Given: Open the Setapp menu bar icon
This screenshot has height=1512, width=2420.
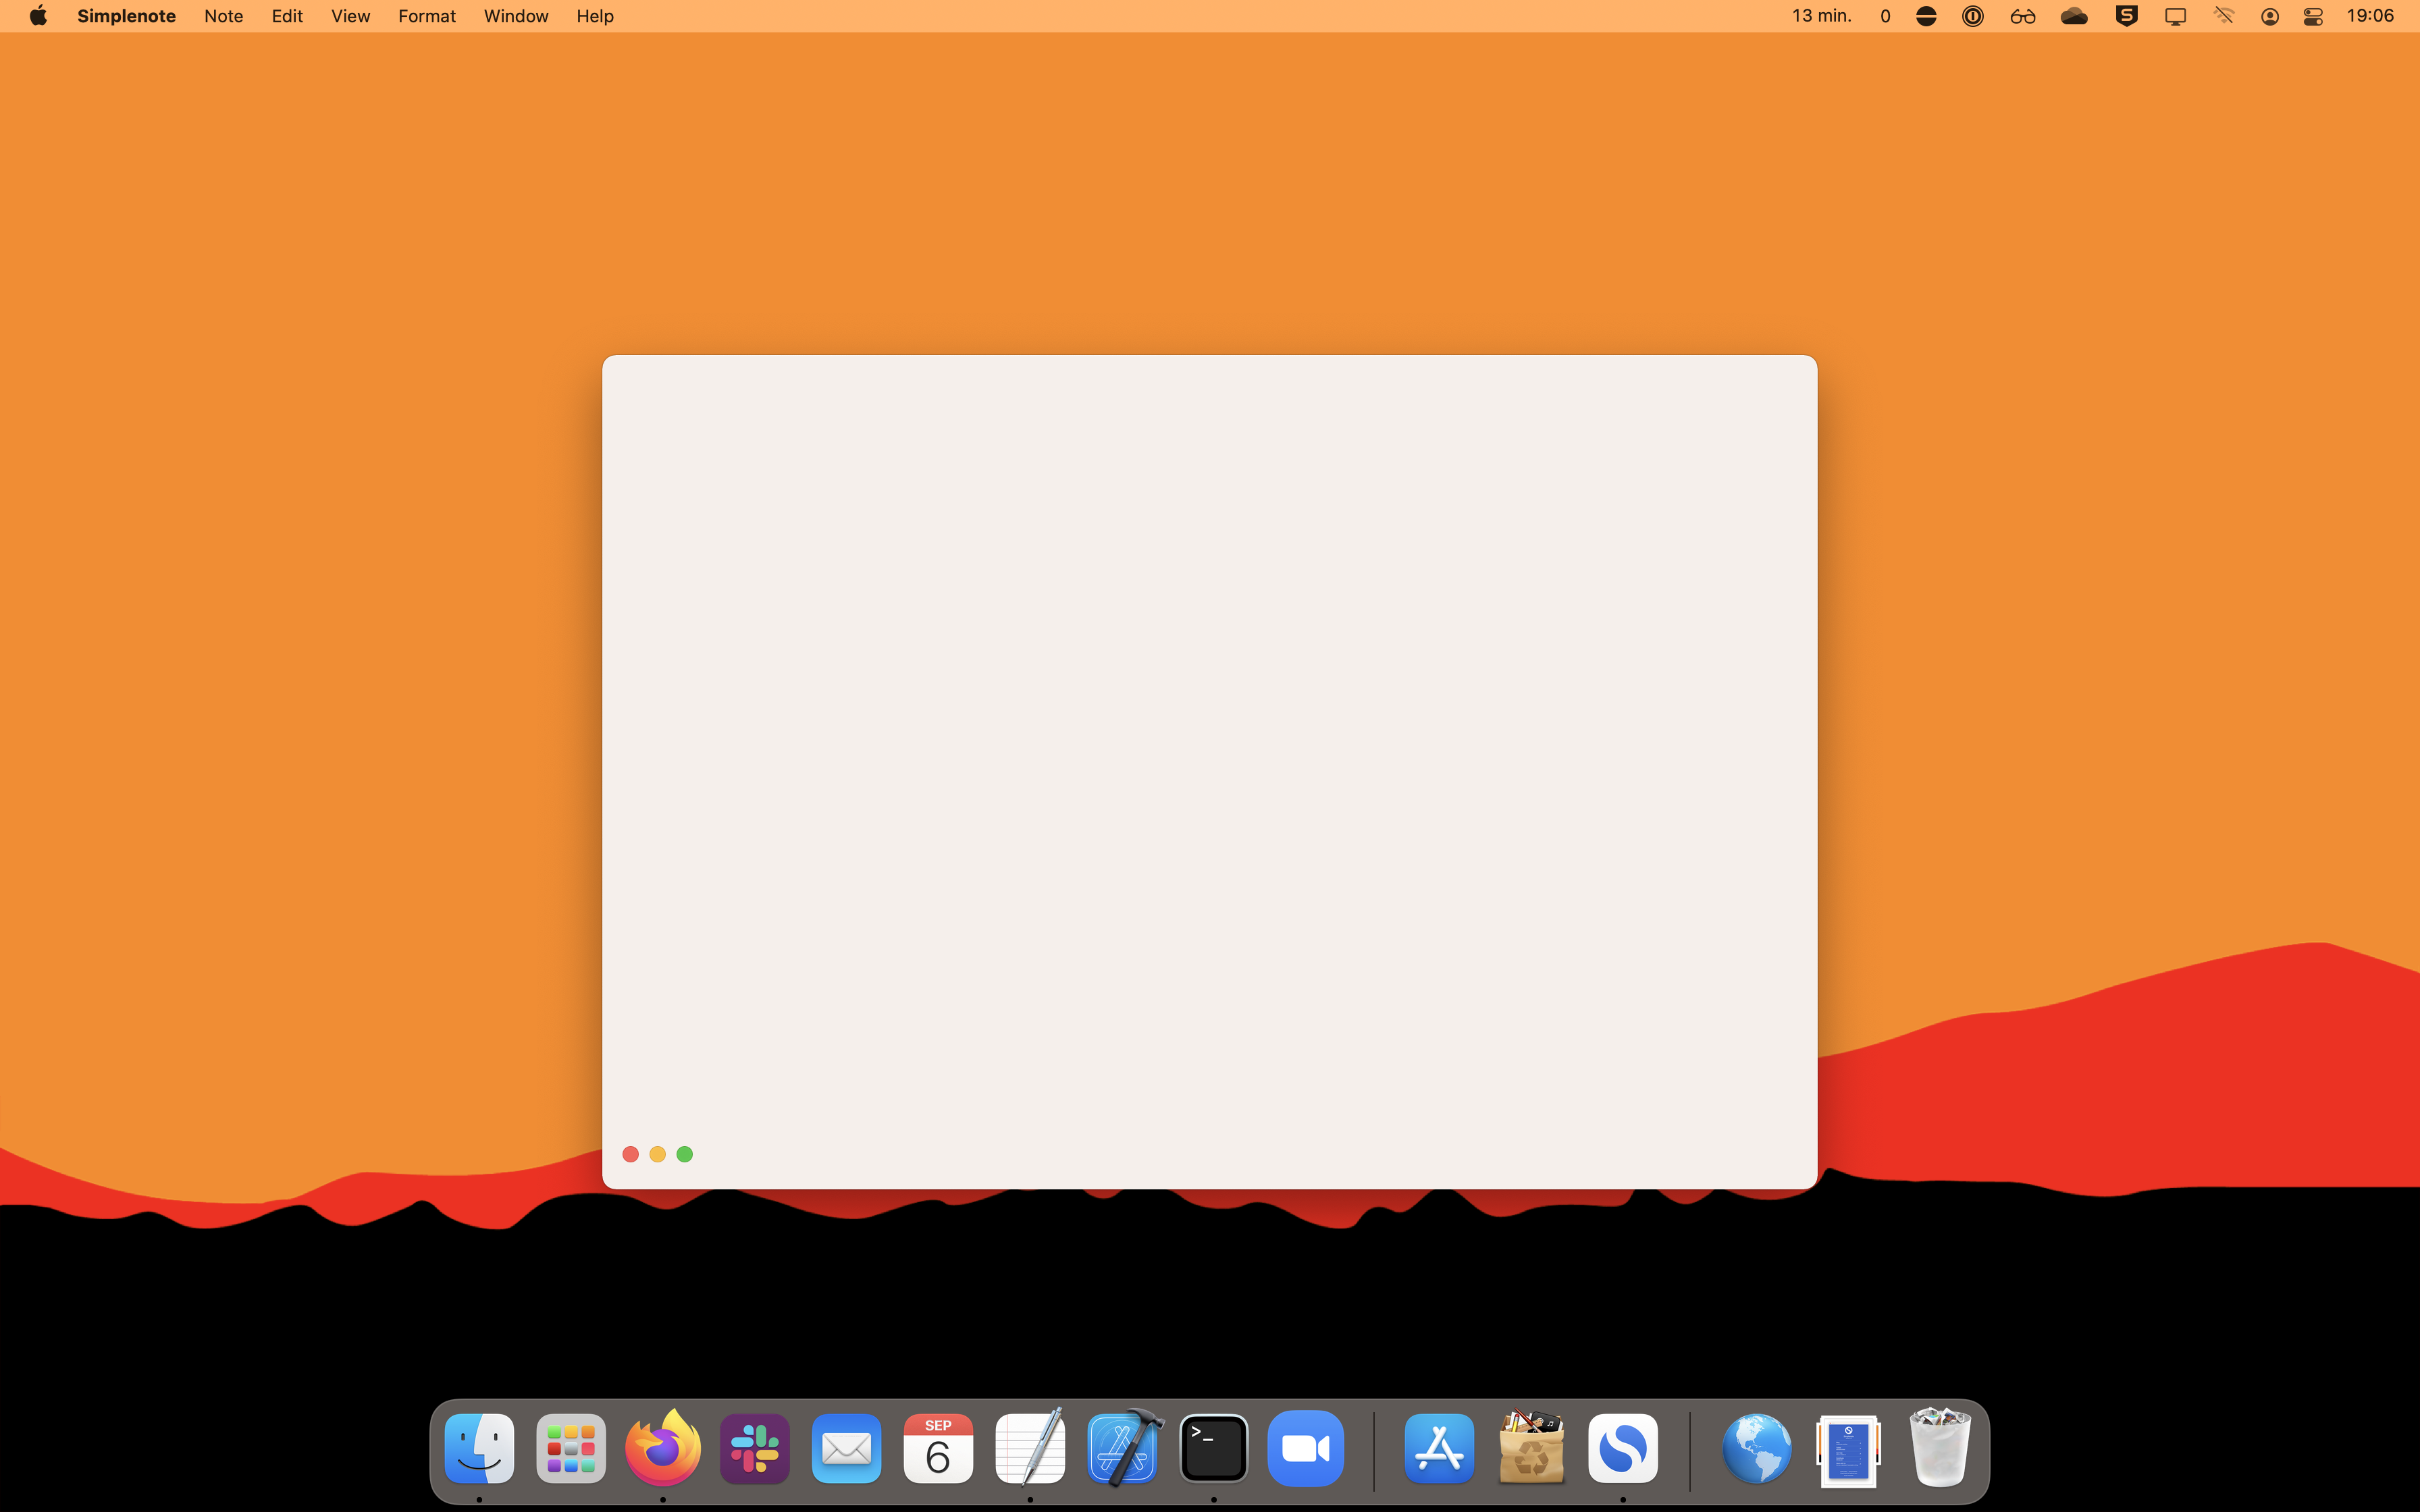Looking at the screenshot, I should pos(2126,15).
